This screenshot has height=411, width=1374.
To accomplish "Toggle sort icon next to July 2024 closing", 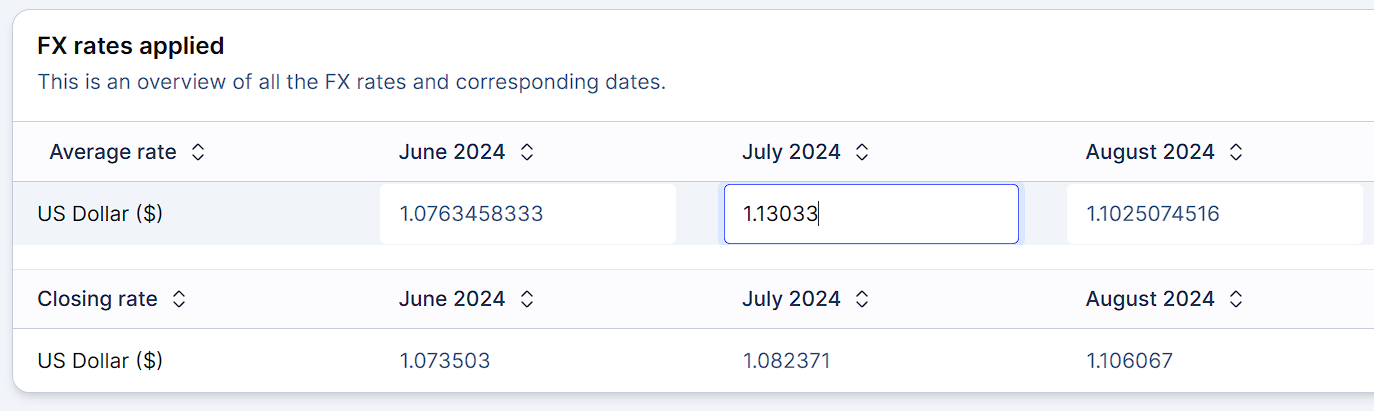I will [x=862, y=299].
